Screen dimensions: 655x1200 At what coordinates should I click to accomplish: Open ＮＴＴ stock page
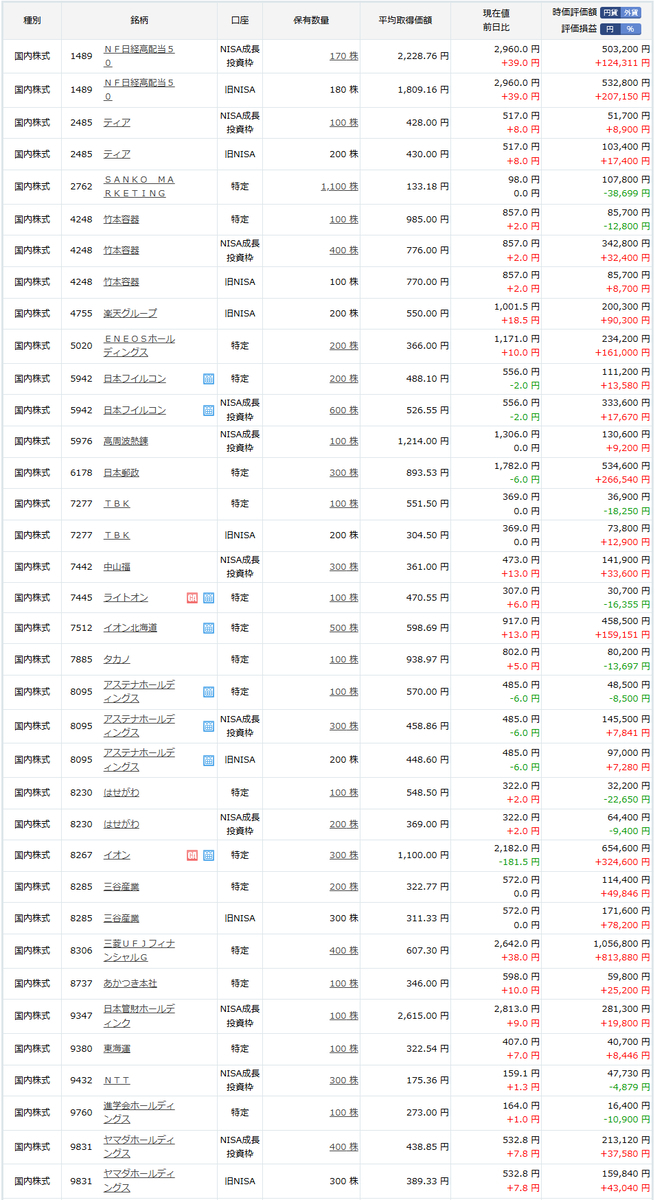[x=117, y=1080]
